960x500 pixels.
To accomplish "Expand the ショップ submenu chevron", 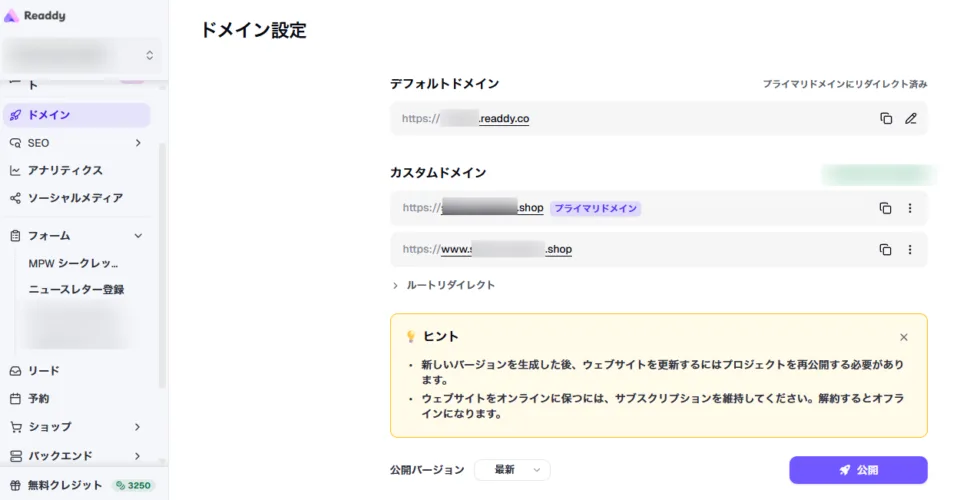I will pyautogui.click(x=137, y=427).
